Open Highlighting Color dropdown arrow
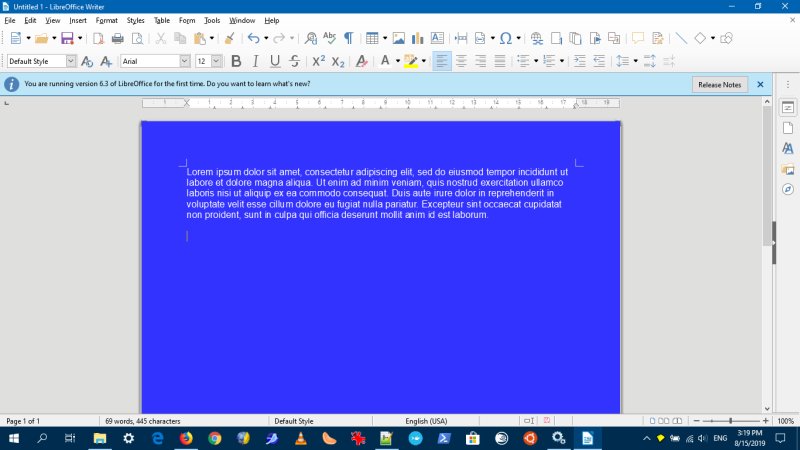This screenshot has width=800, height=450. (423, 61)
